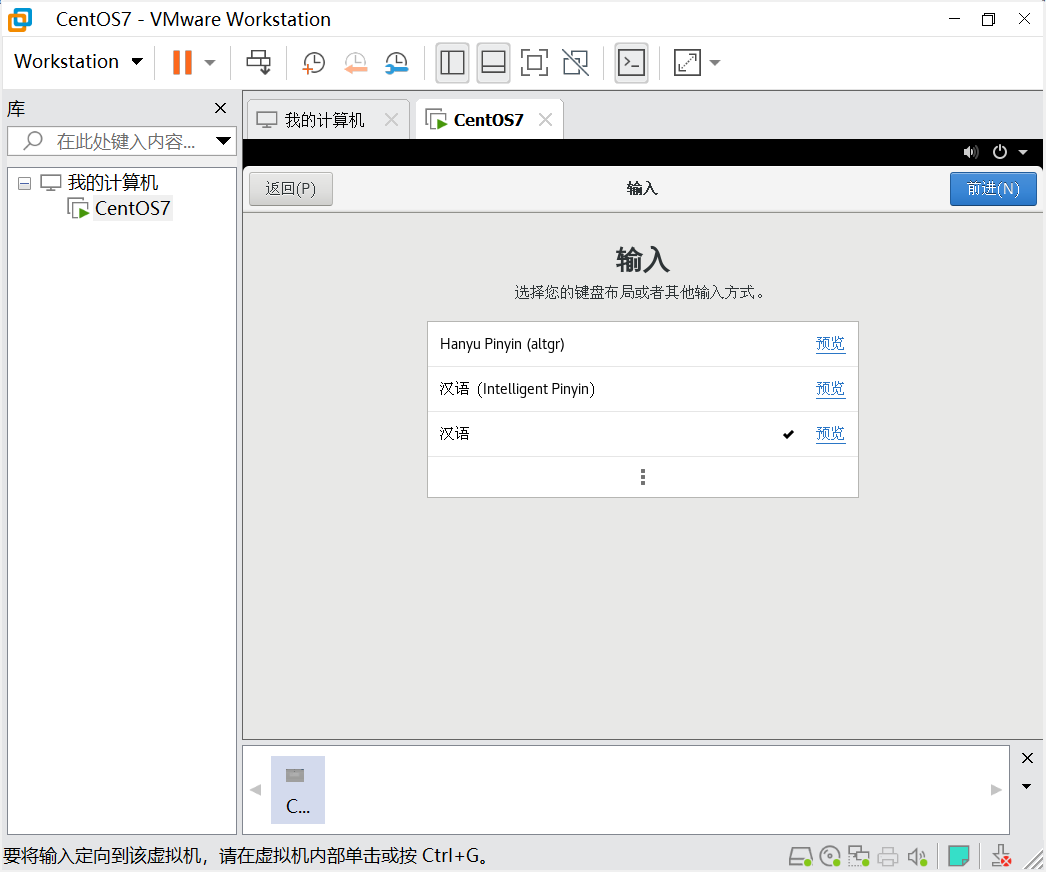
Task: Collapse the 我的计算机 tree node
Action: click(x=25, y=183)
